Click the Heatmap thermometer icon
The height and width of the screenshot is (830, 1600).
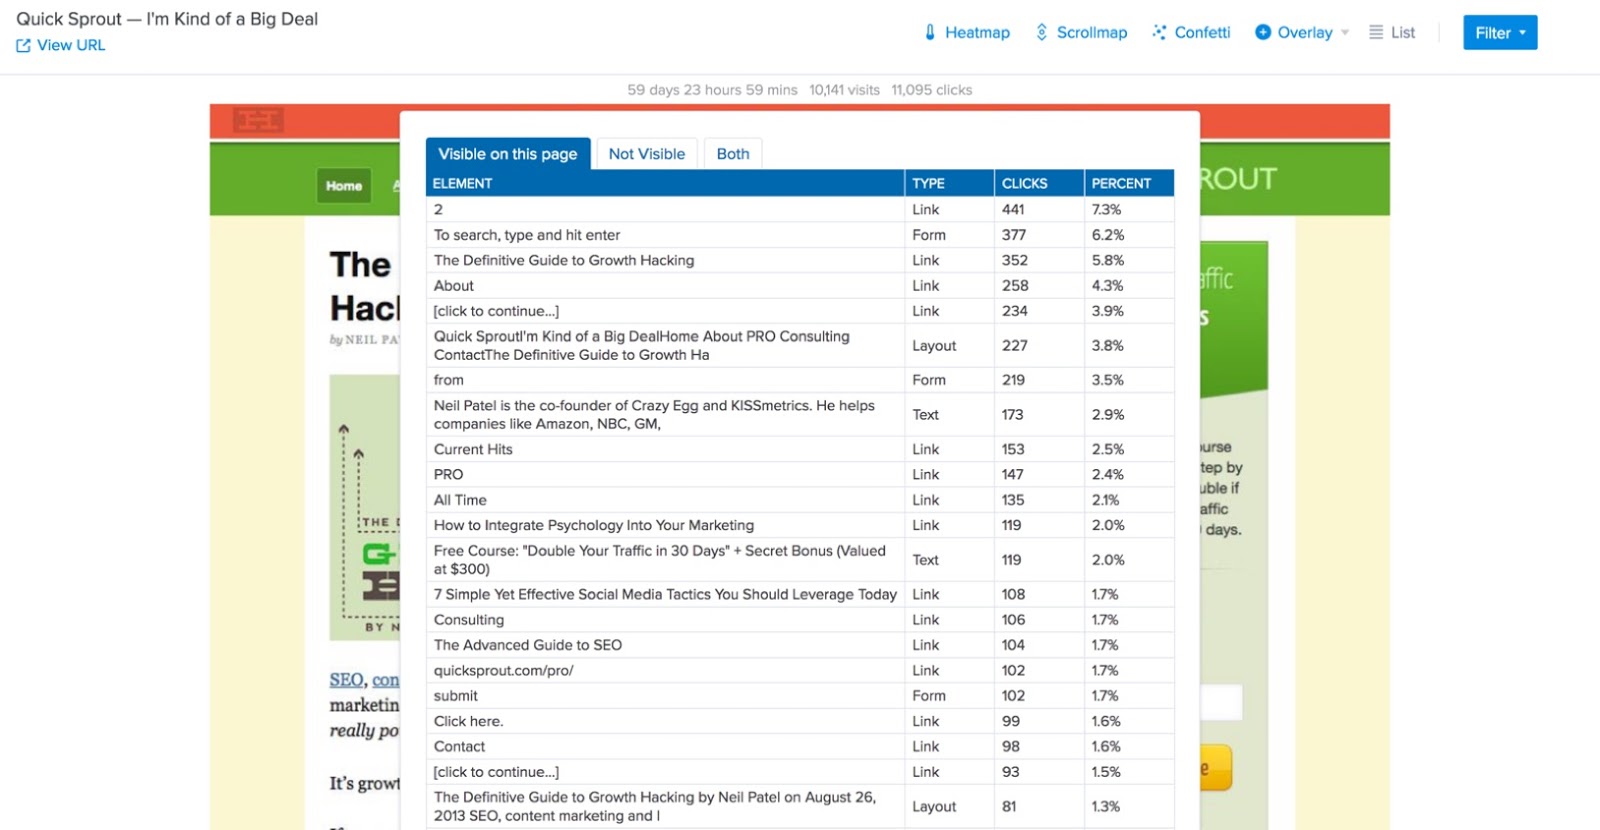tap(930, 32)
